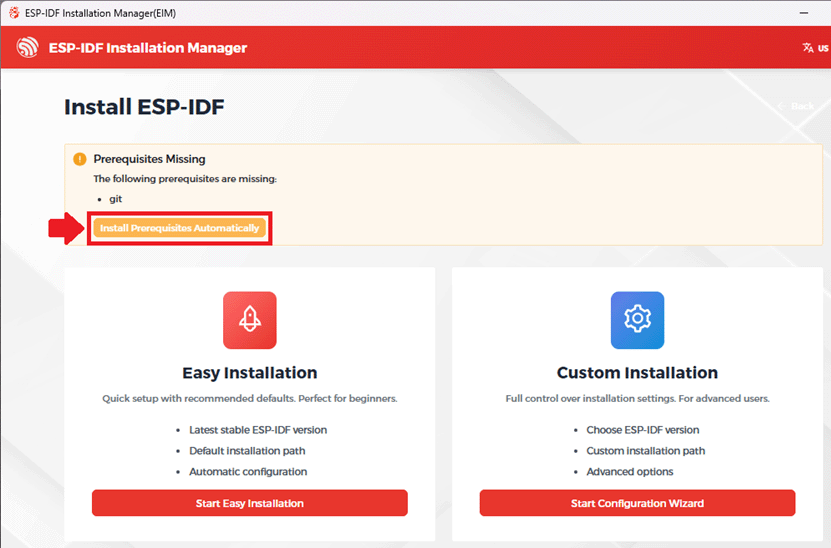Click 'Latest stable ESP-IDF version' bullet
The image size is (831, 548).
(x=258, y=430)
